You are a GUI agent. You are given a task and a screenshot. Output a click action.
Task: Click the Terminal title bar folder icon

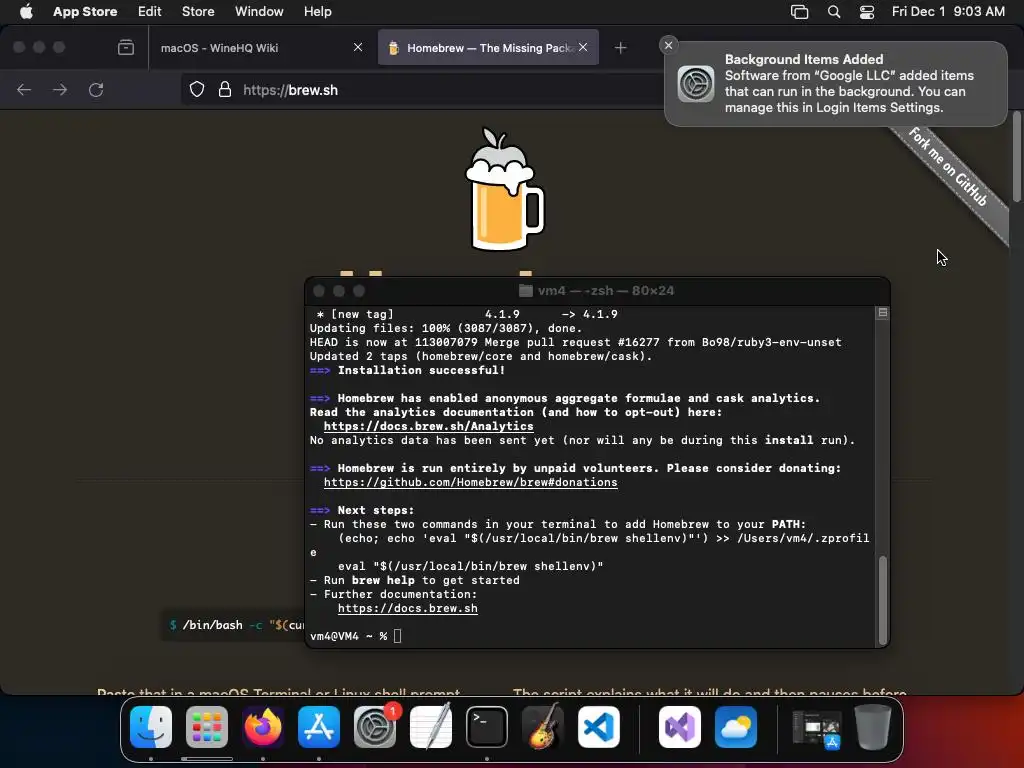[x=526, y=291]
